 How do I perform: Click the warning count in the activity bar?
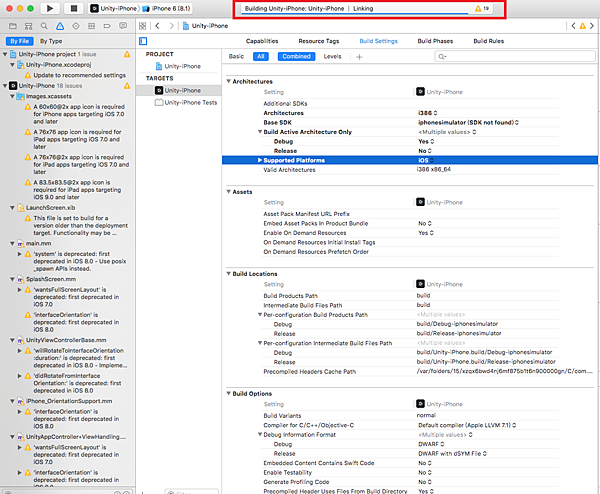(482, 8)
